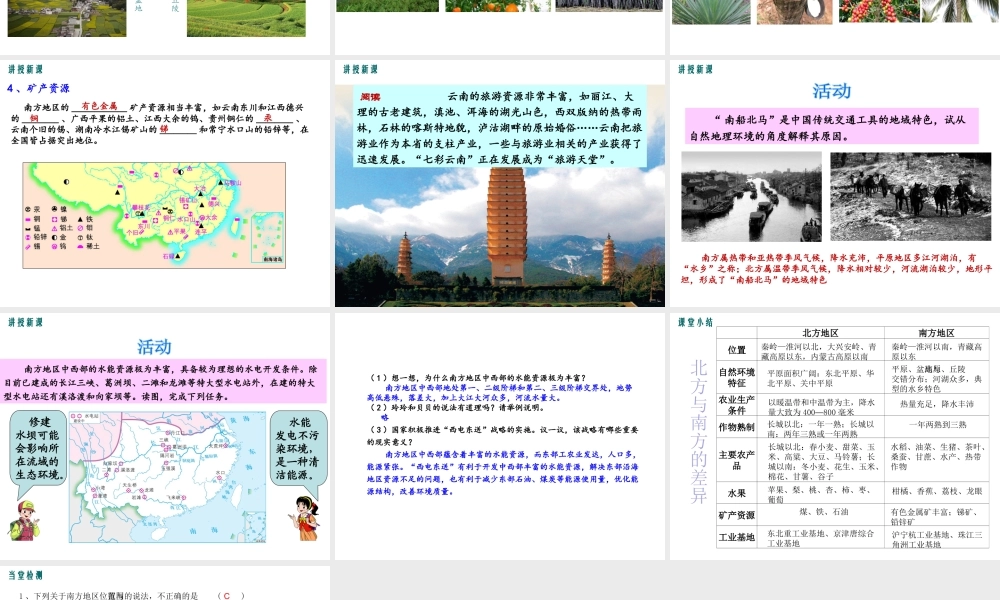Click question (3) text about 西电东送

click(x=503, y=435)
